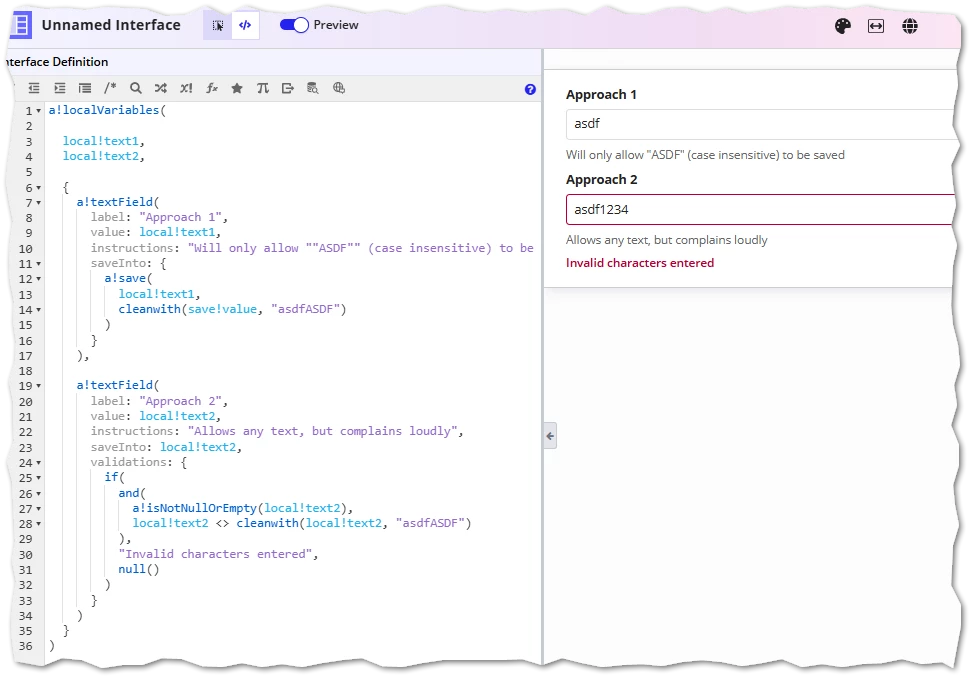Switch to expression mode view
Screen dimensions: 971x678
point(245,25)
